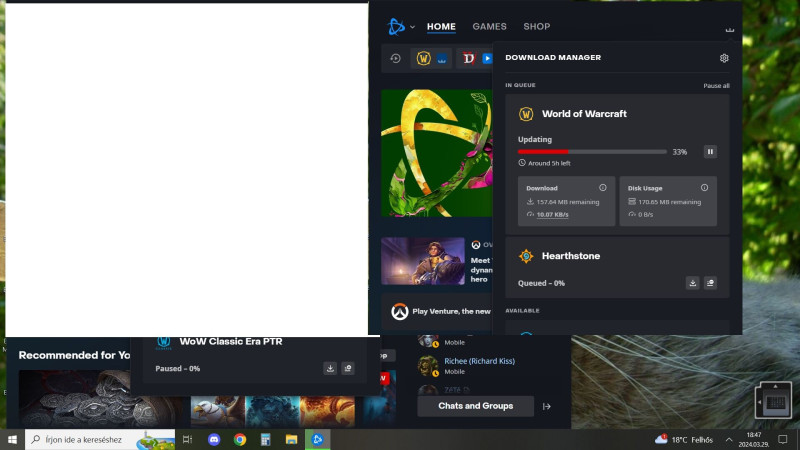Open the Overwatch hero news thumbnail

pos(423,261)
